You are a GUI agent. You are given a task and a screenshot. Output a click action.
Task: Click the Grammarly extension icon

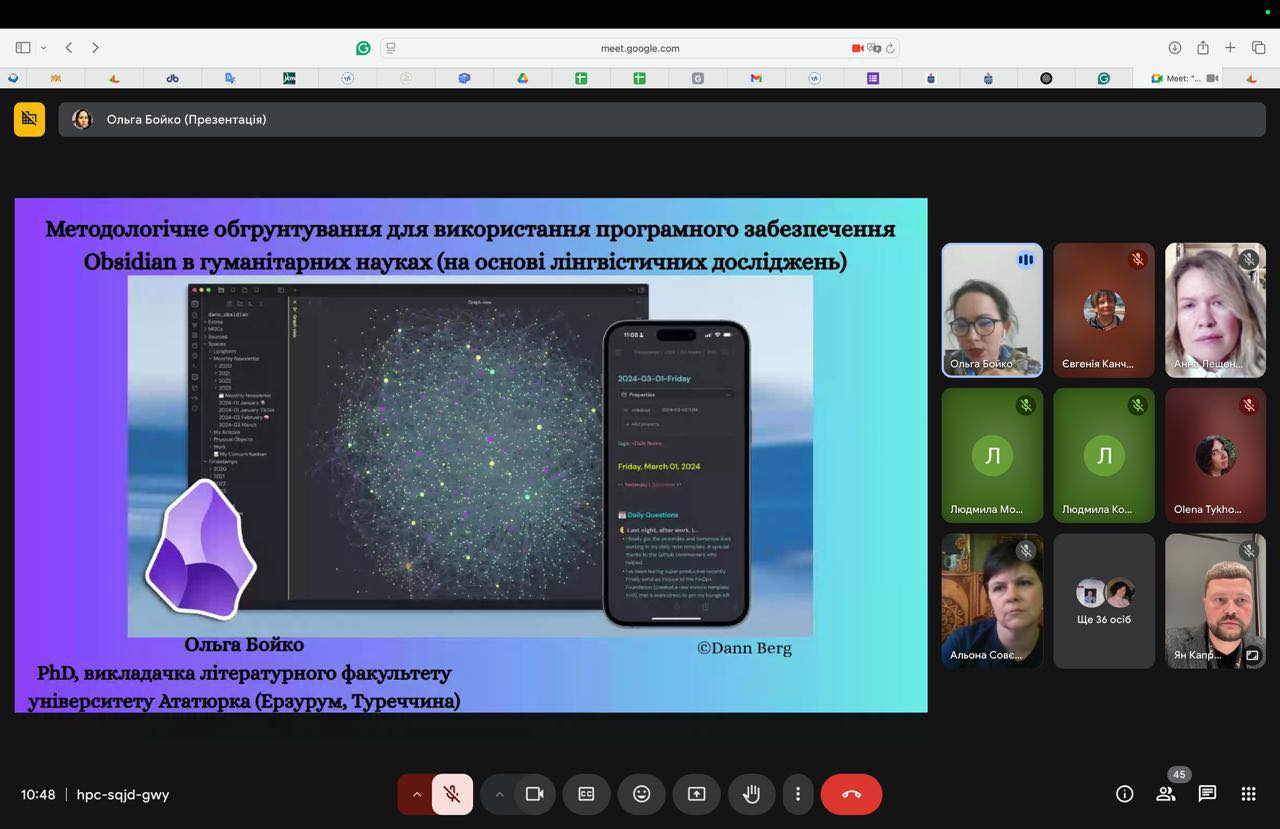point(363,48)
